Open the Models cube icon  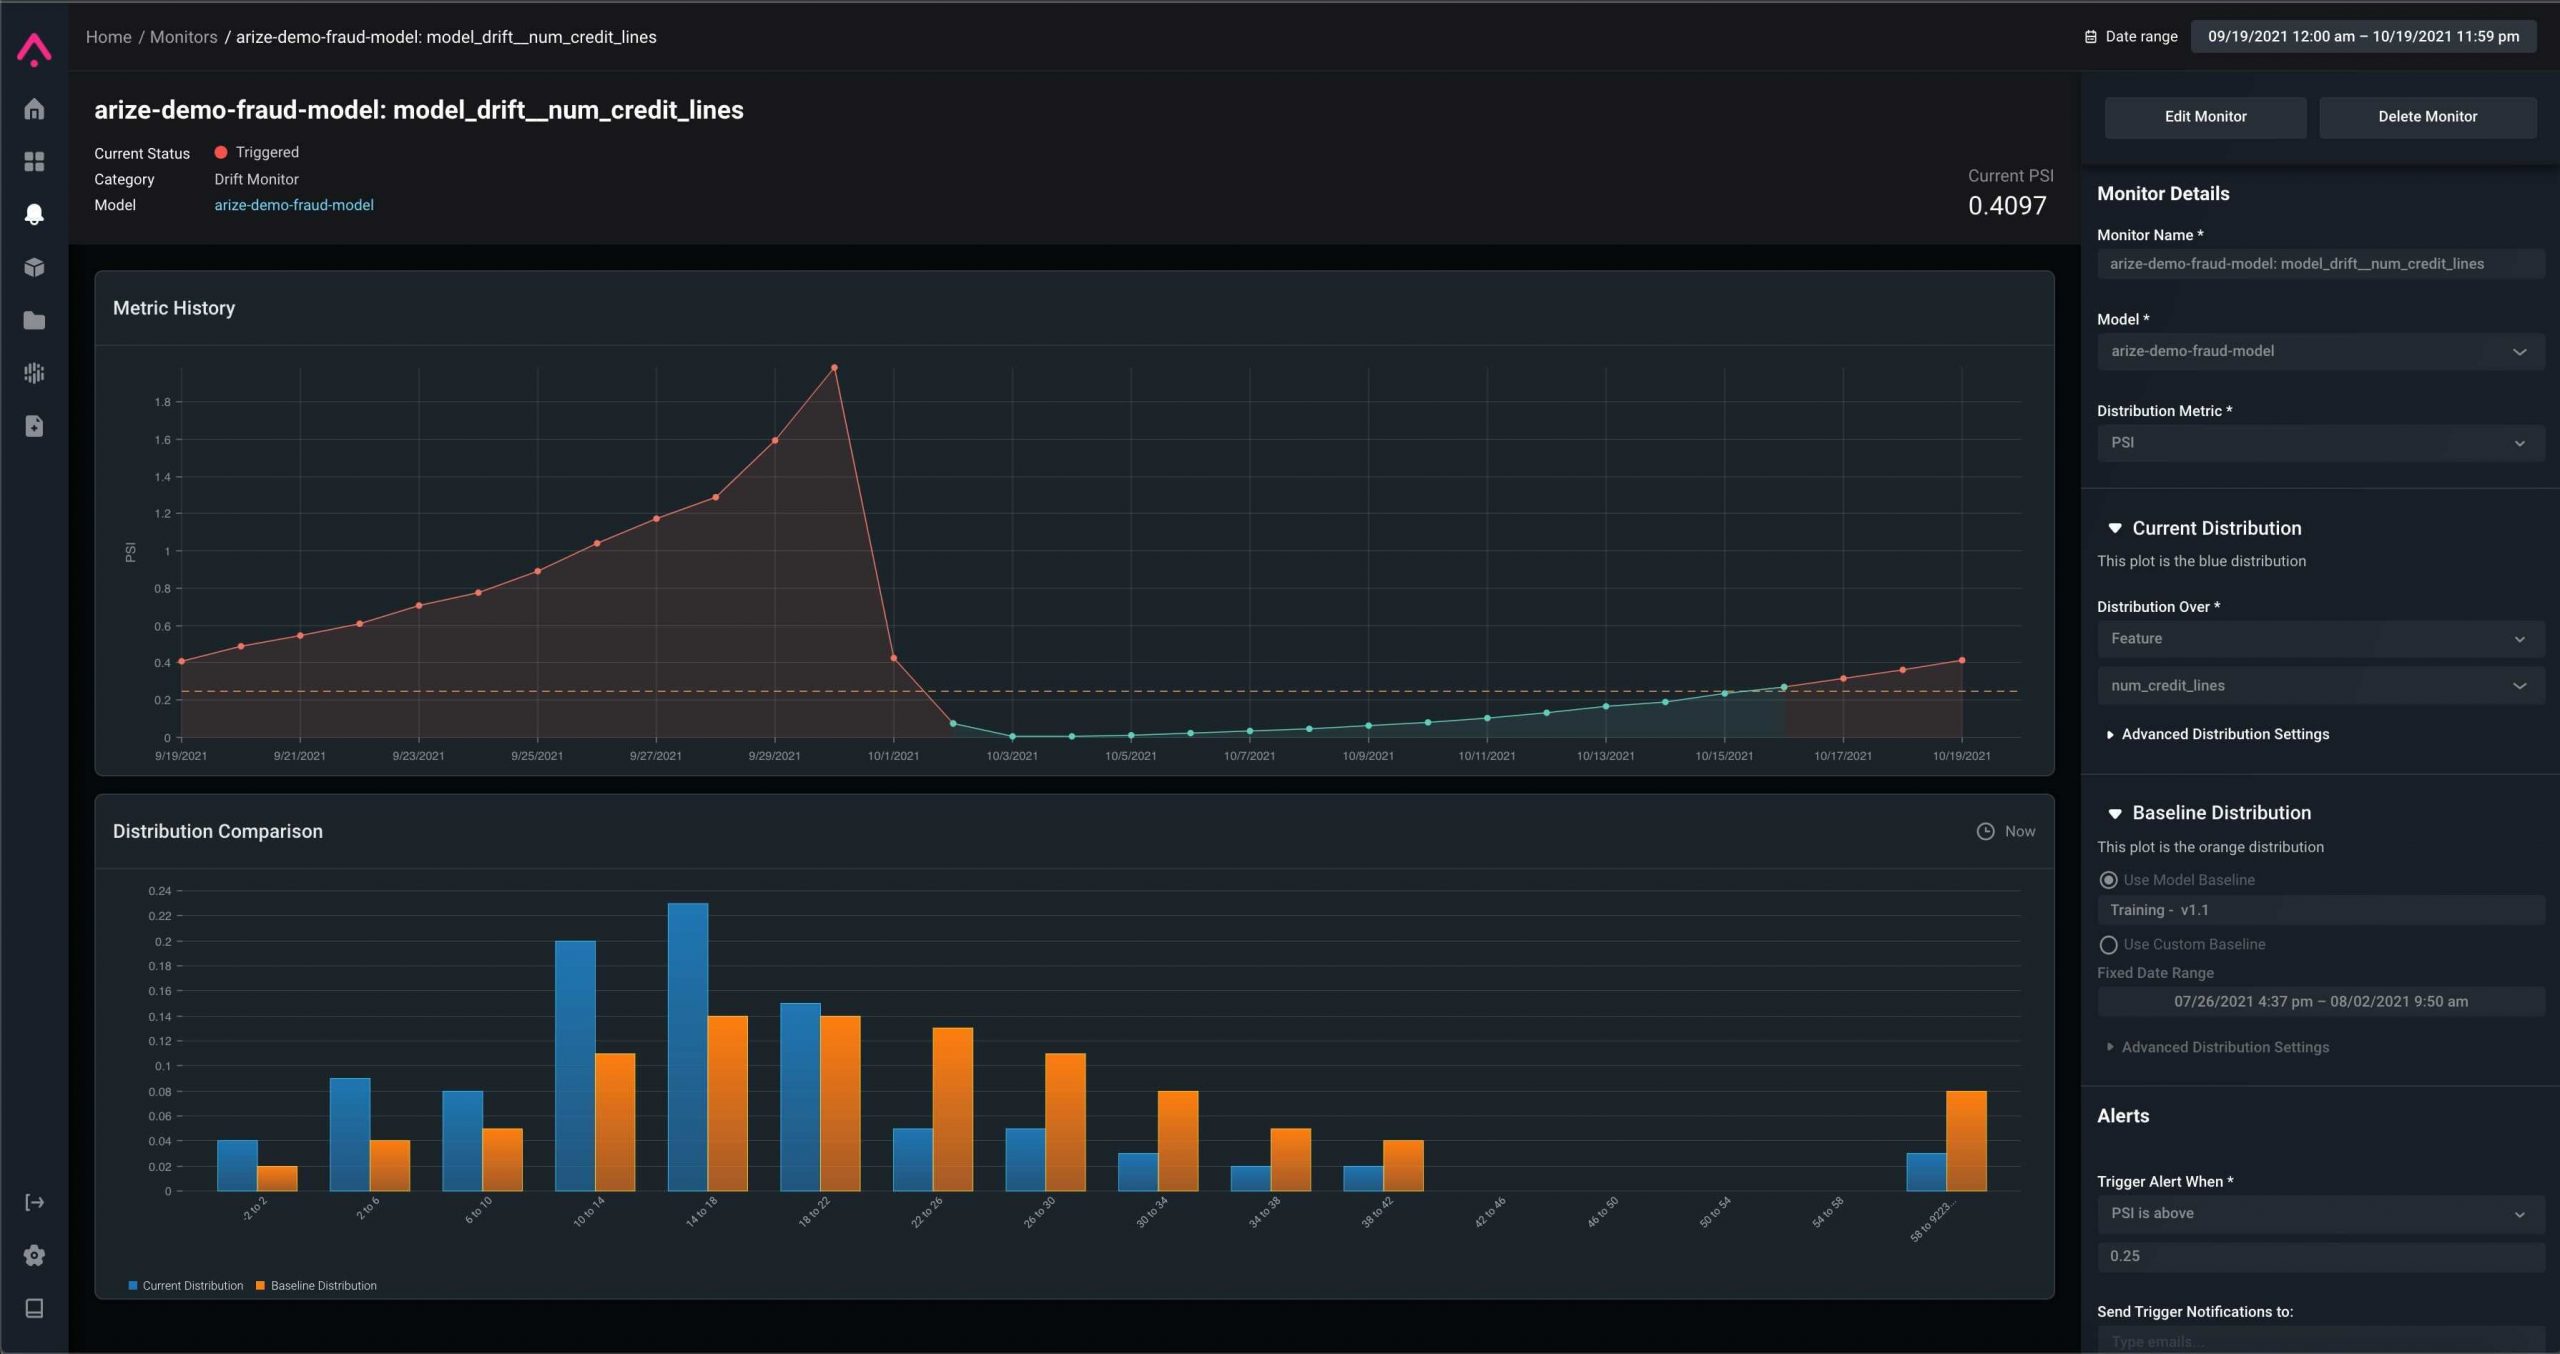(34, 267)
